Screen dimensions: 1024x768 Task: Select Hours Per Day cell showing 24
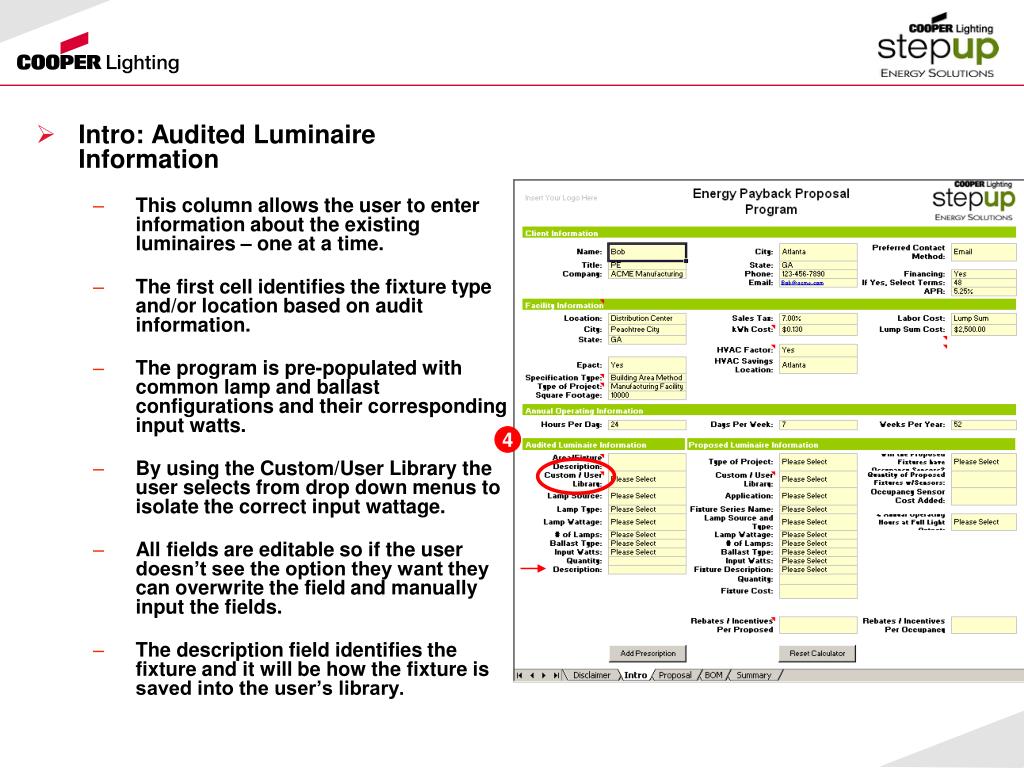tap(647, 424)
